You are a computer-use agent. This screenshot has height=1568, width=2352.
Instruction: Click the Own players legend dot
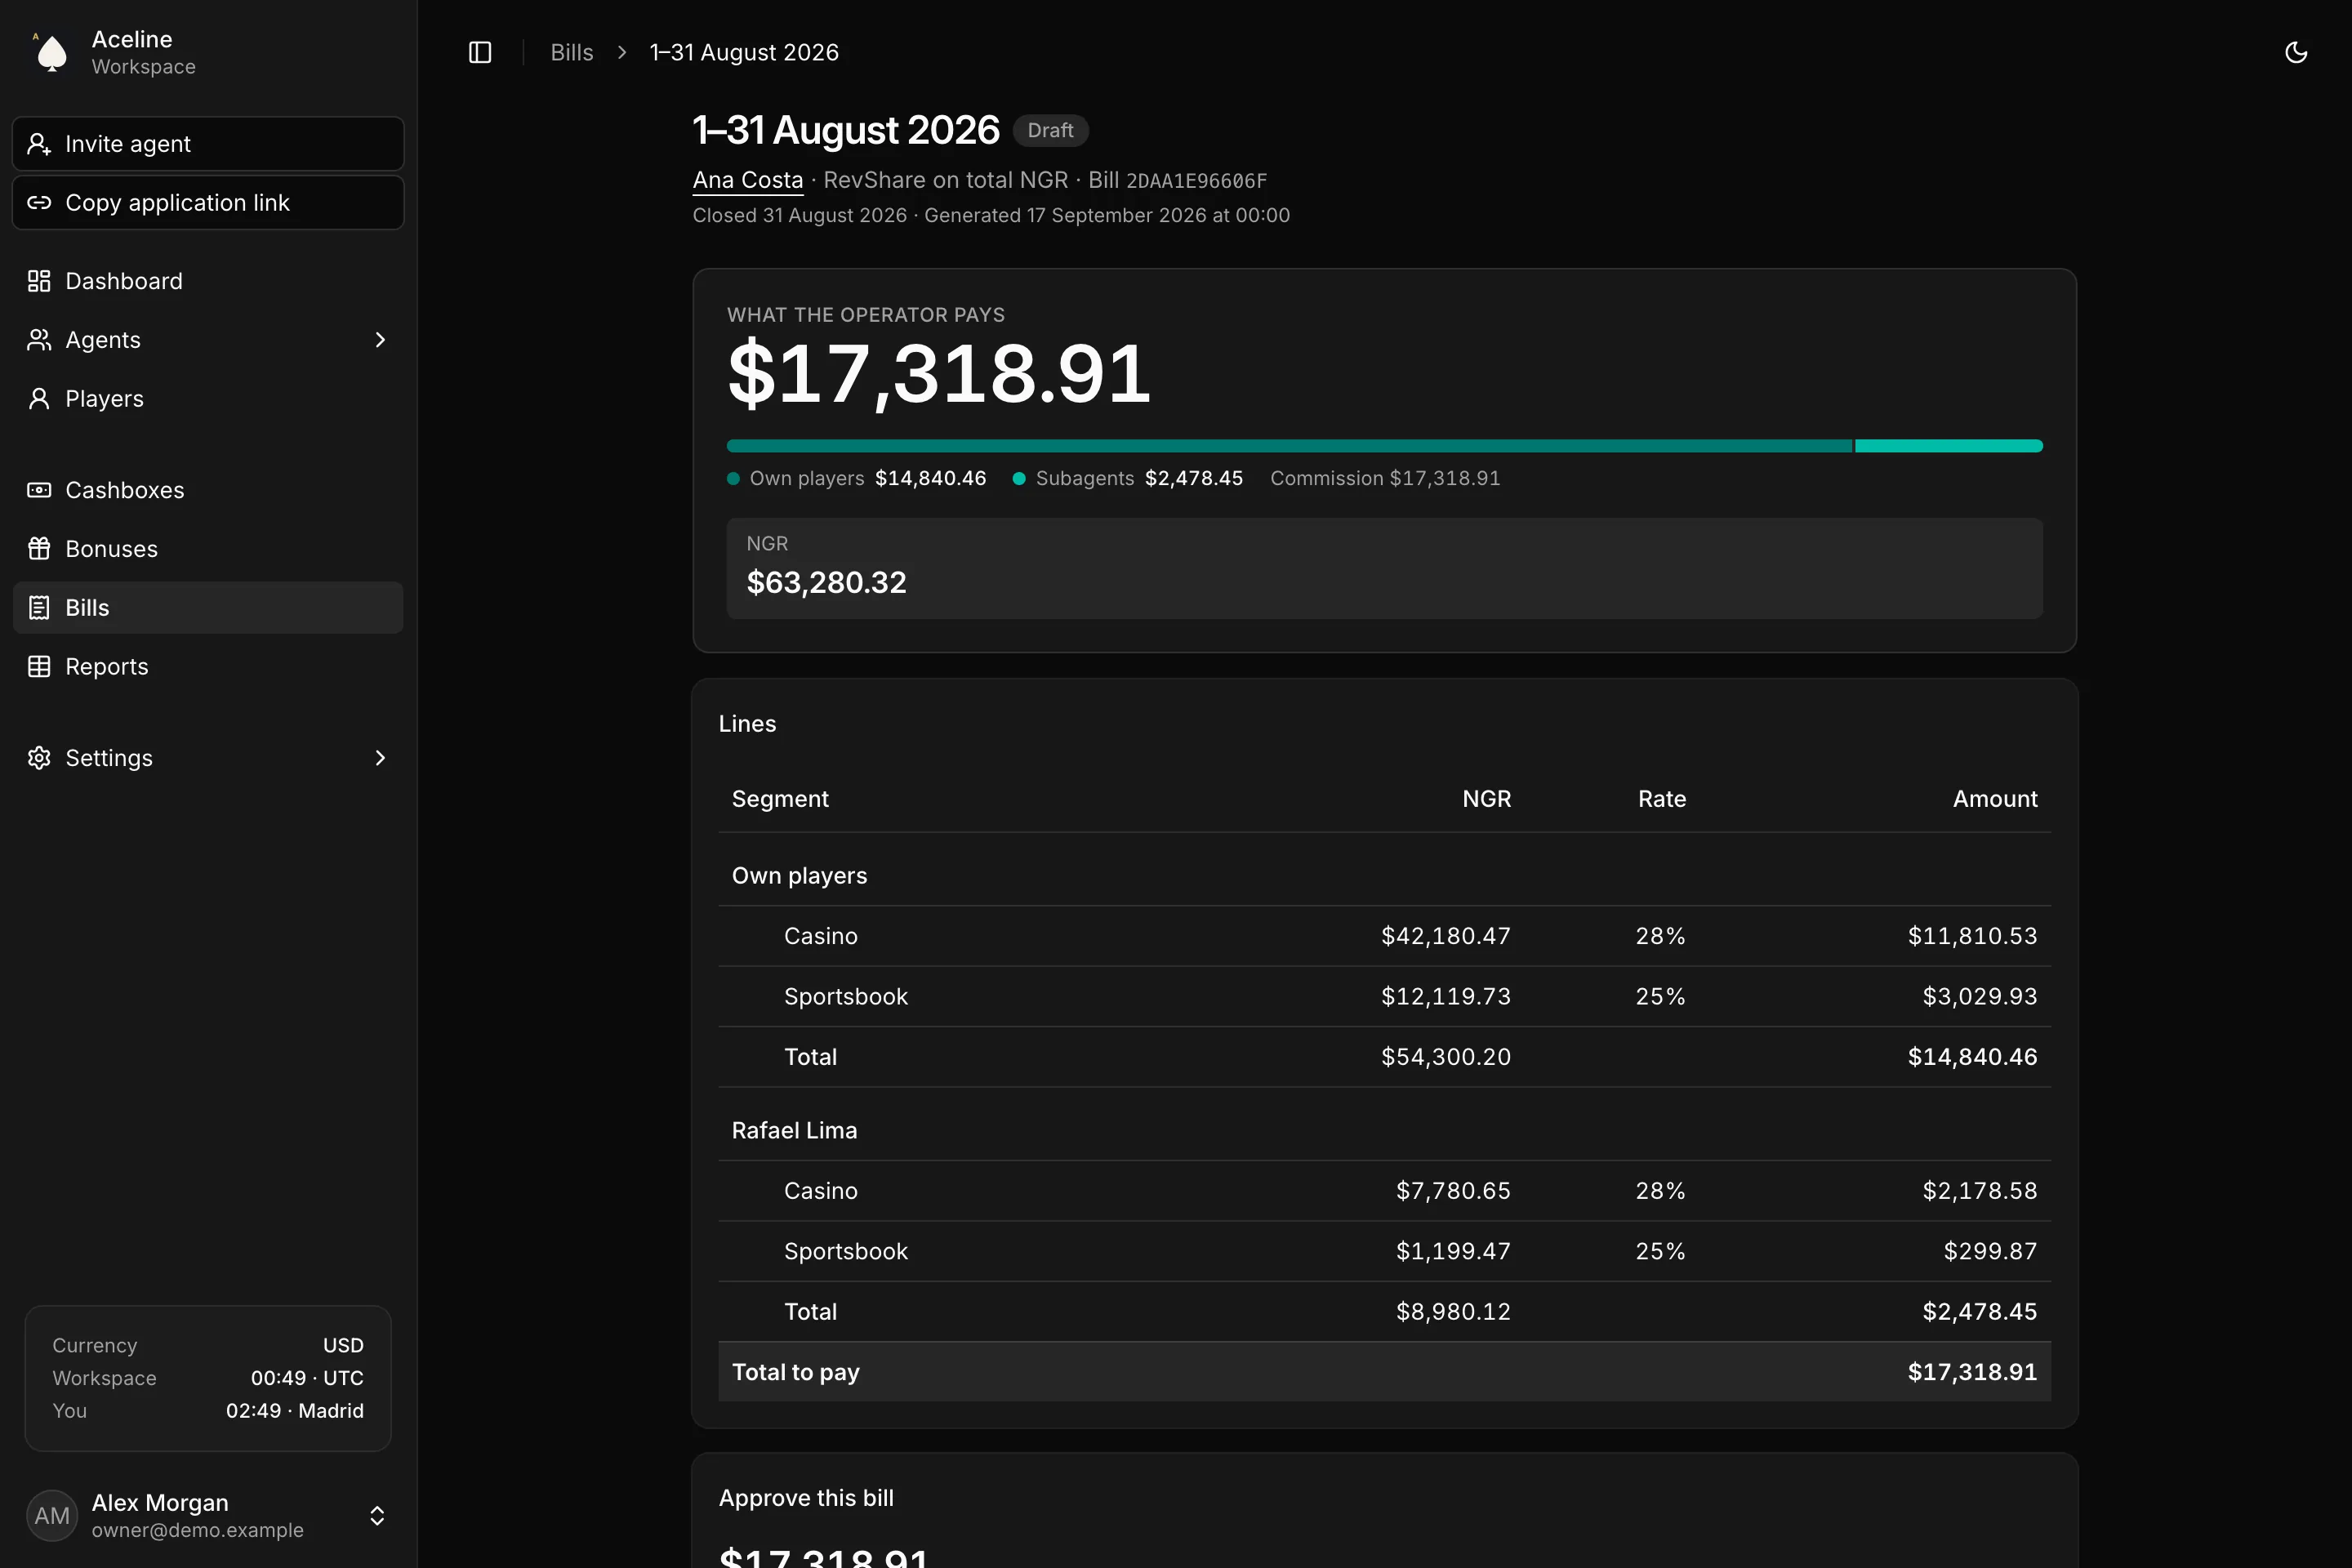(x=733, y=479)
